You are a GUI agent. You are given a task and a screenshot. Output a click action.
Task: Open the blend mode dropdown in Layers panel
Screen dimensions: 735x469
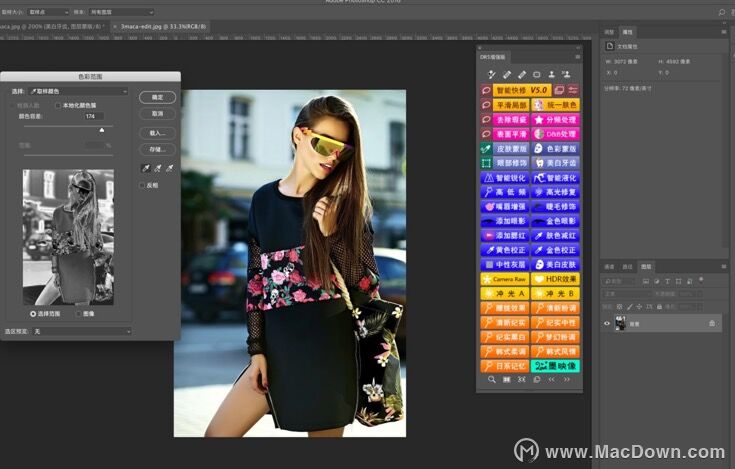click(627, 294)
